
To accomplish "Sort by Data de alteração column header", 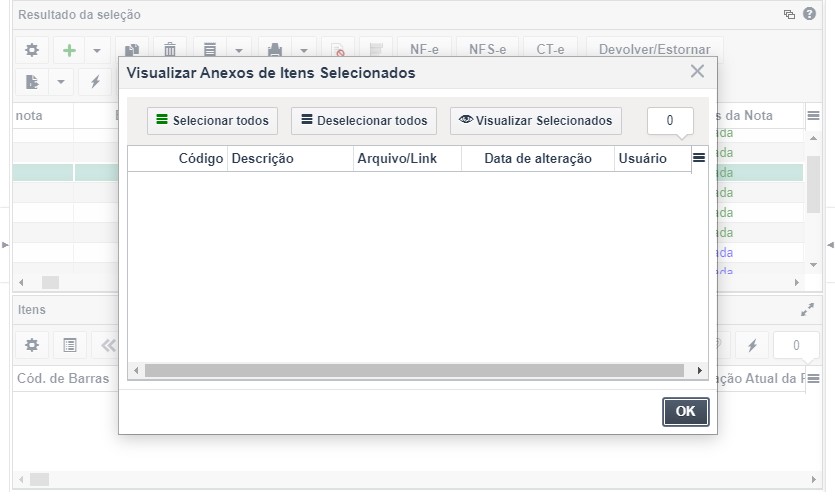I will pos(538,158).
